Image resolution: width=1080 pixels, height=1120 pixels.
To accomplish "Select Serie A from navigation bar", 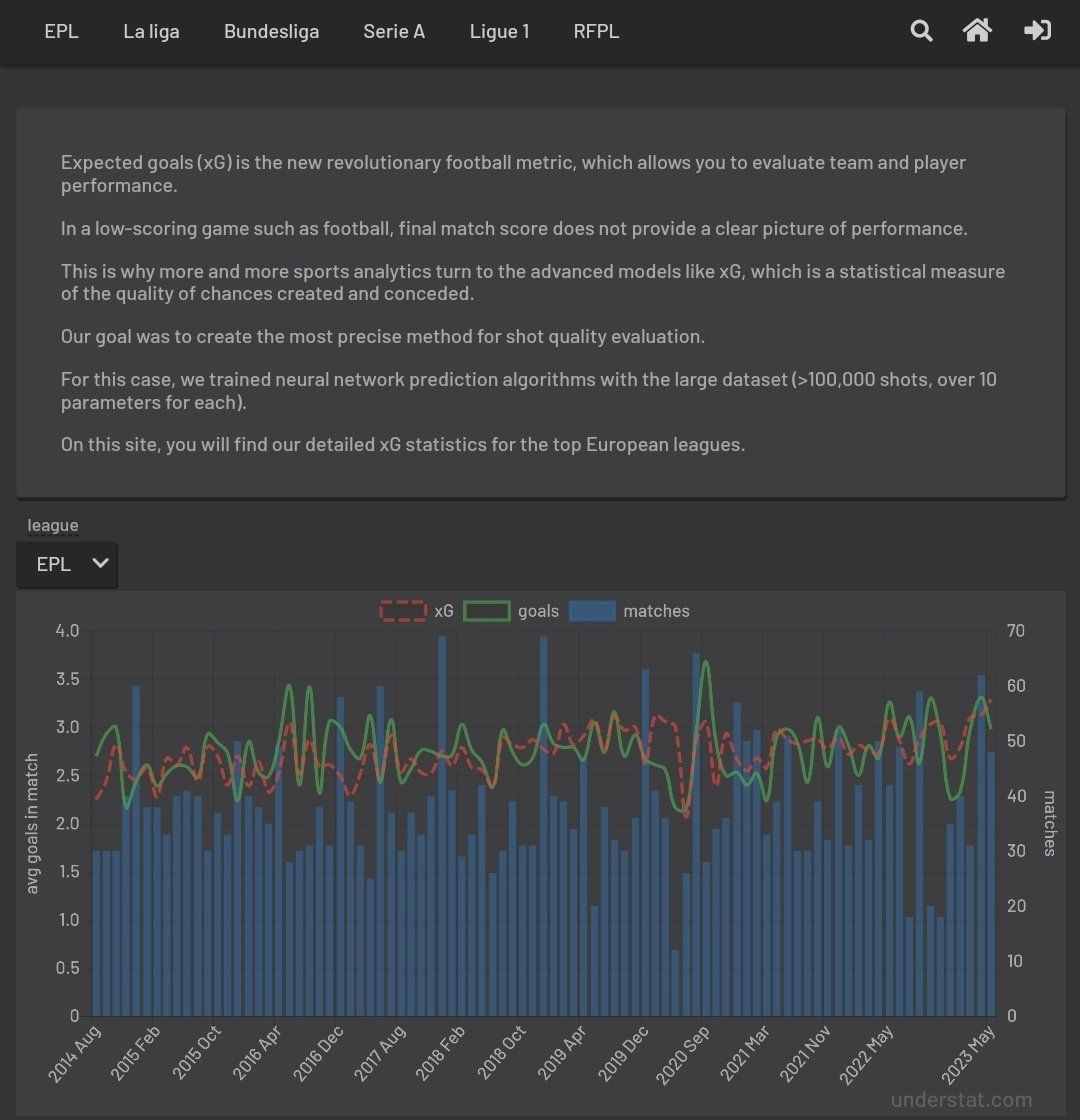I will [394, 32].
